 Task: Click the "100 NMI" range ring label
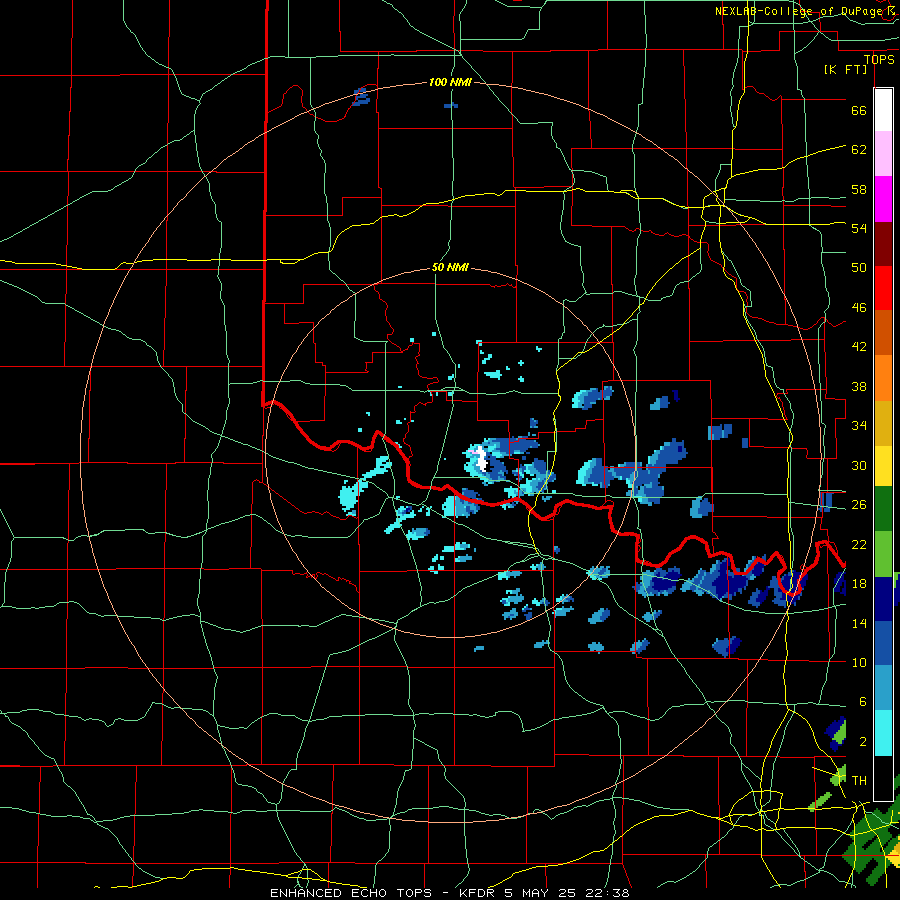click(450, 83)
